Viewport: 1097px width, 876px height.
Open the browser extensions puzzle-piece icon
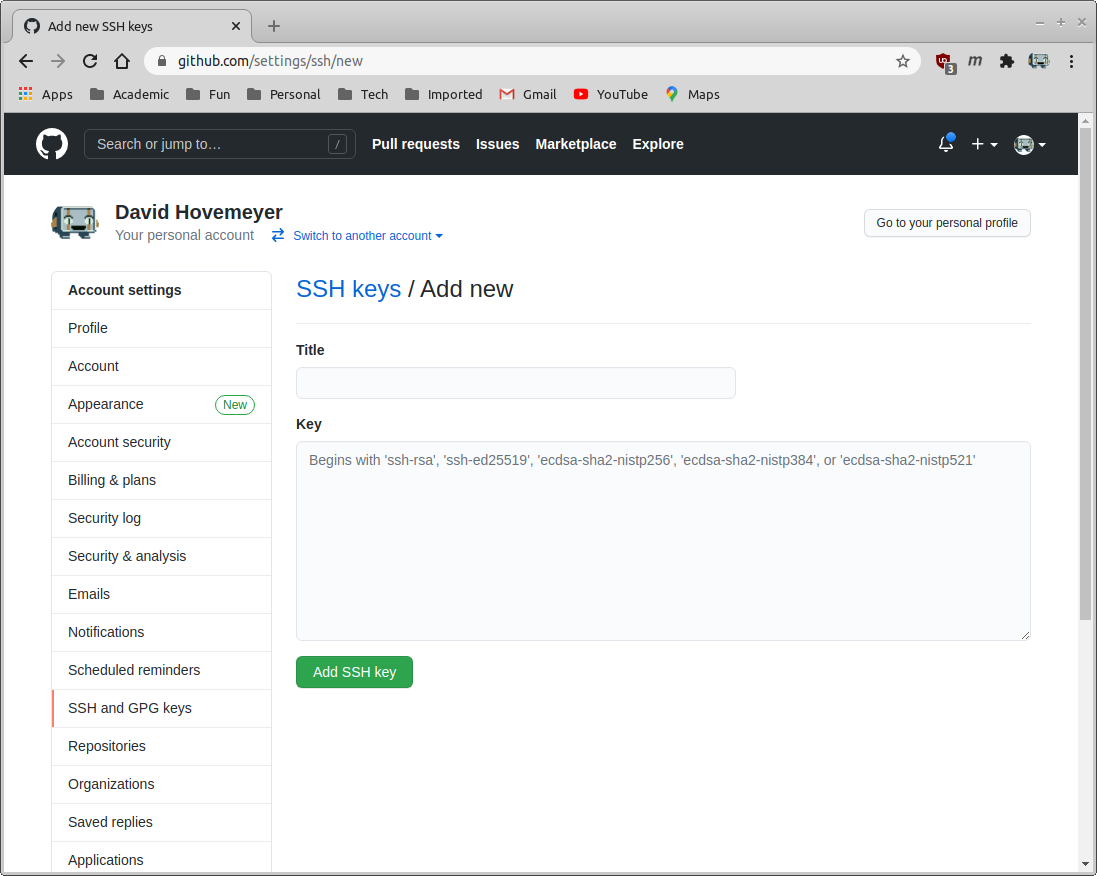point(1006,61)
